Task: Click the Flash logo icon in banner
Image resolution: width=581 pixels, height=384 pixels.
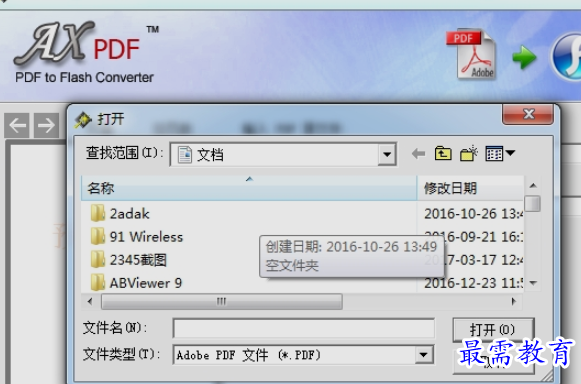Action: click(566, 56)
